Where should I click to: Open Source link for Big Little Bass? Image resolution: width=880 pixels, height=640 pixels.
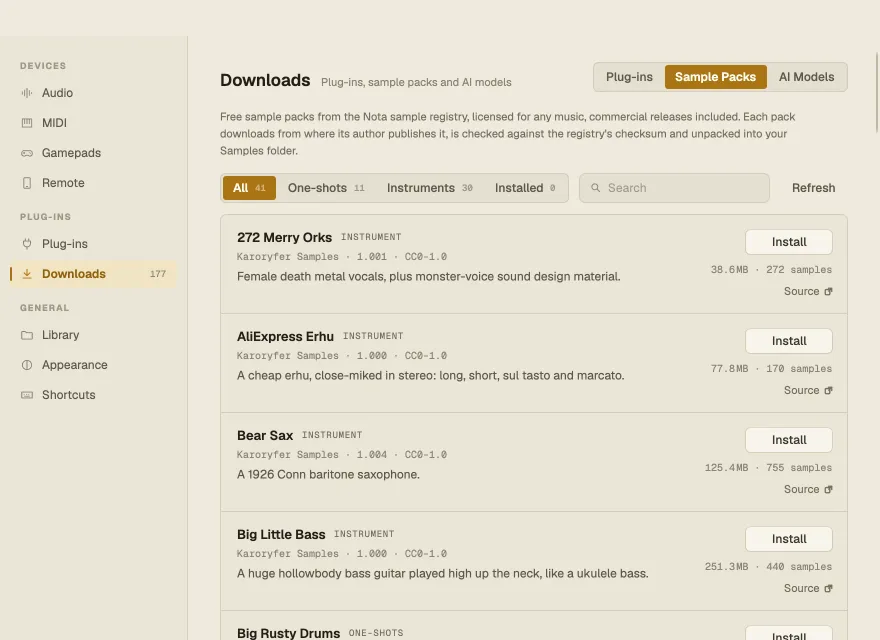point(808,588)
